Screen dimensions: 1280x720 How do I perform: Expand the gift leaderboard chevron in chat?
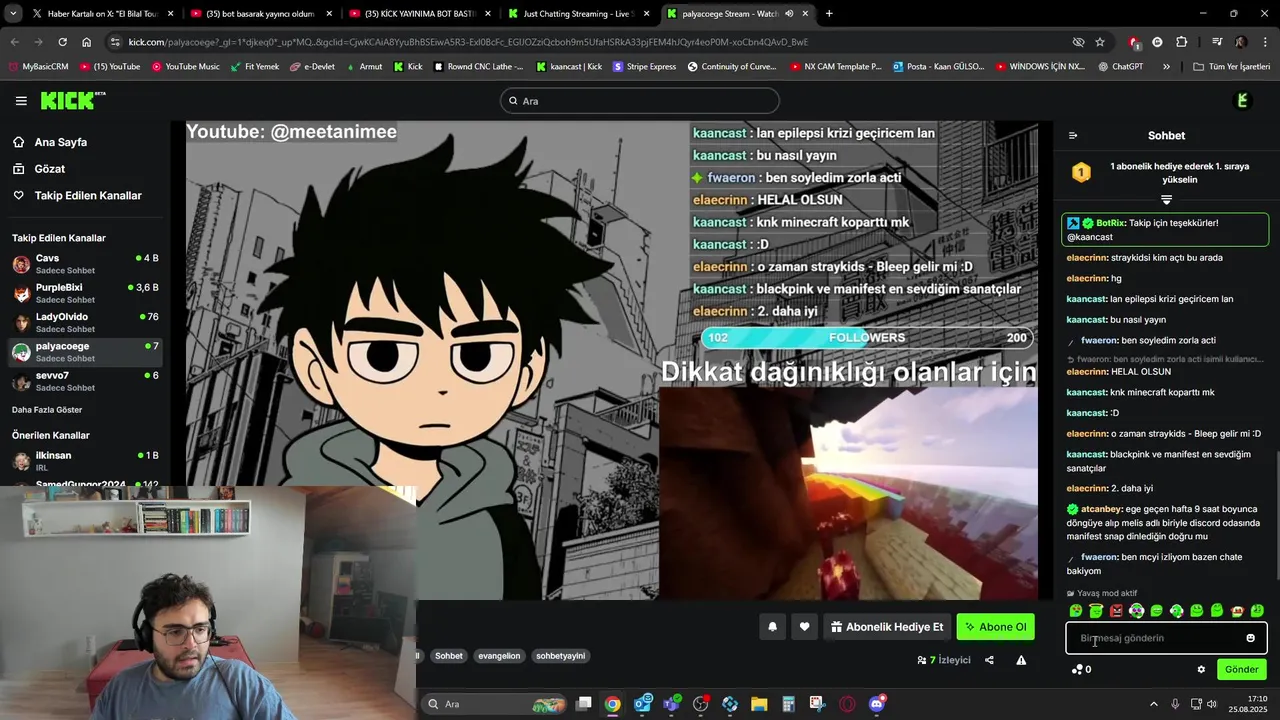[1166, 200]
